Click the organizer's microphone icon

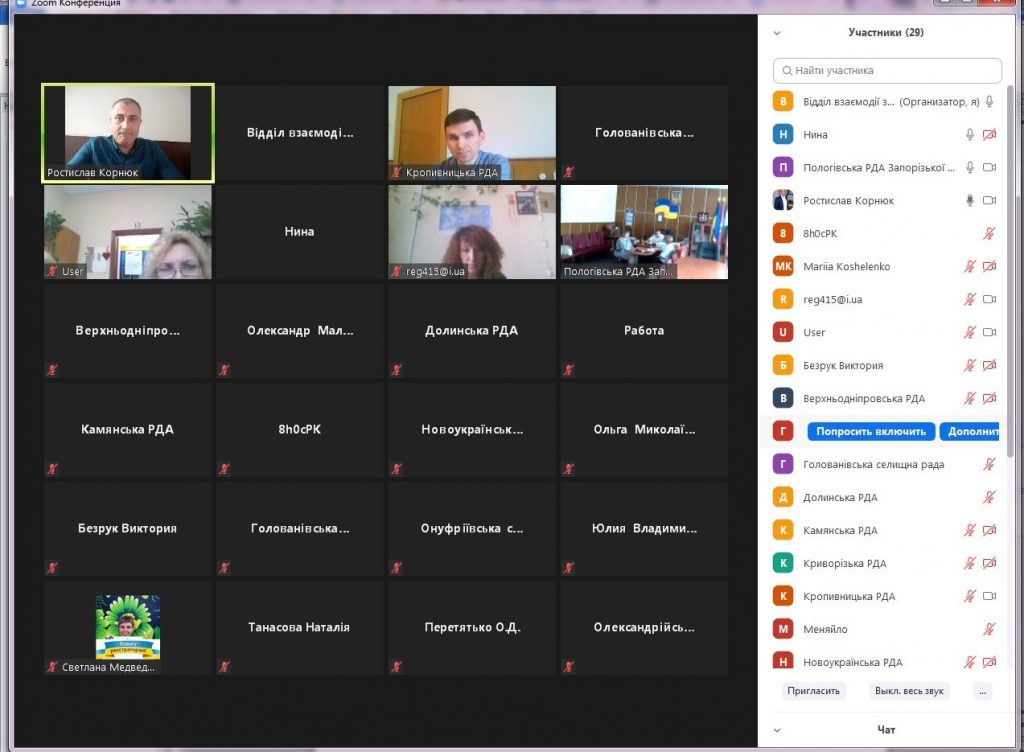tap(989, 101)
